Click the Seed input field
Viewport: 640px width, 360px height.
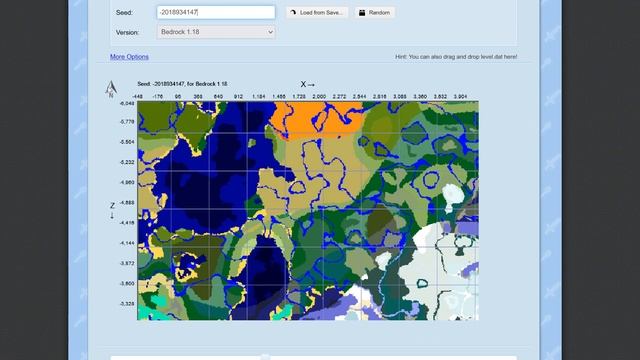click(216, 12)
